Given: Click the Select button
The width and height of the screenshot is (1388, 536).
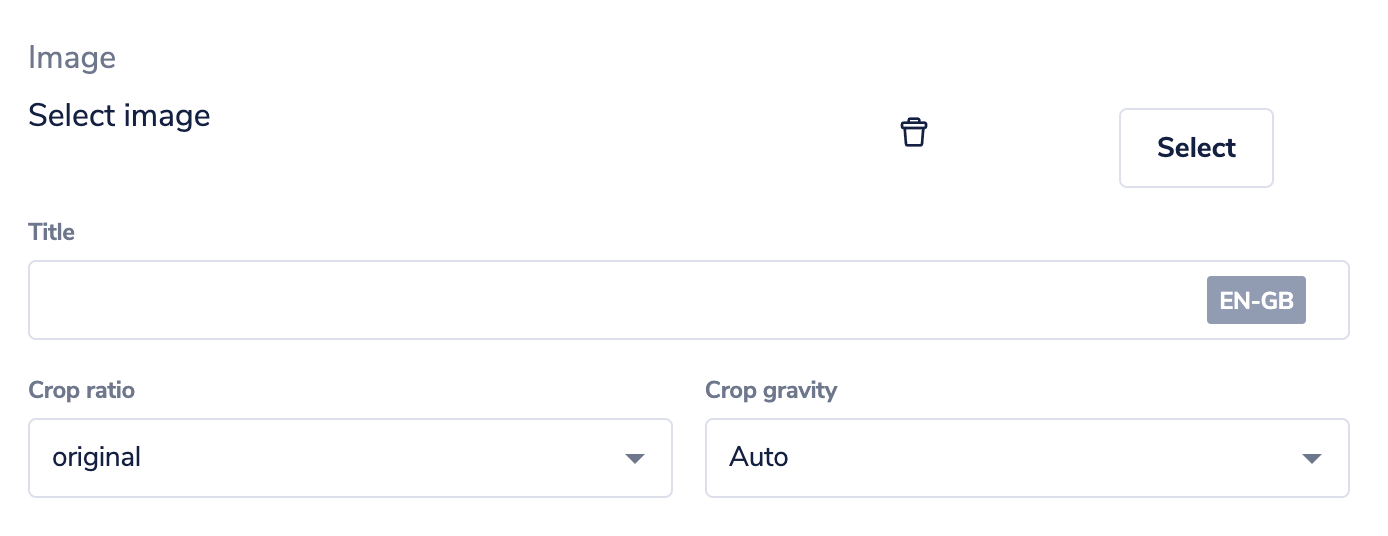Looking at the screenshot, I should [1196, 148].
